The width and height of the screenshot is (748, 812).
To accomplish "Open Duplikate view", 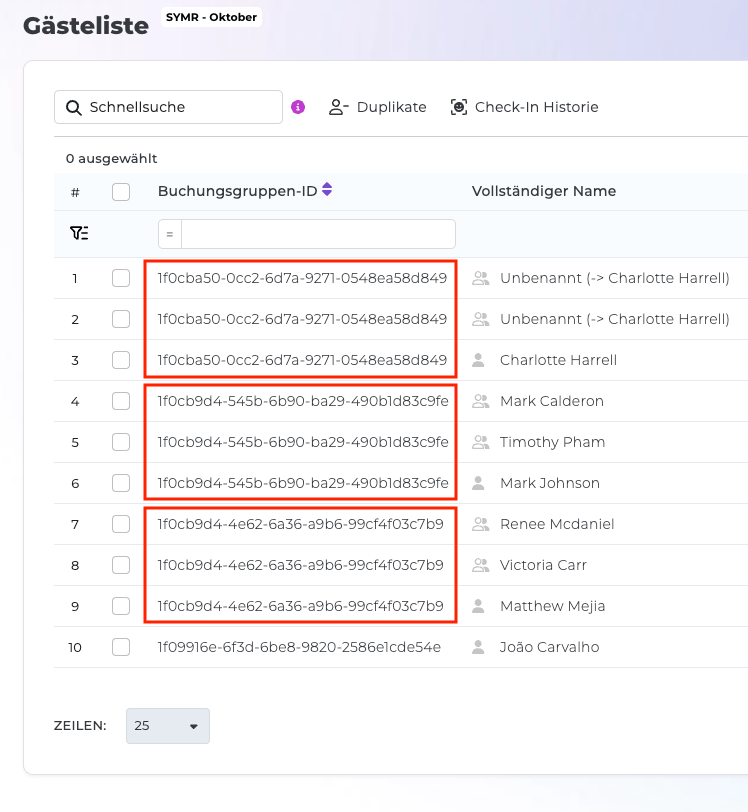I will 391,107.
